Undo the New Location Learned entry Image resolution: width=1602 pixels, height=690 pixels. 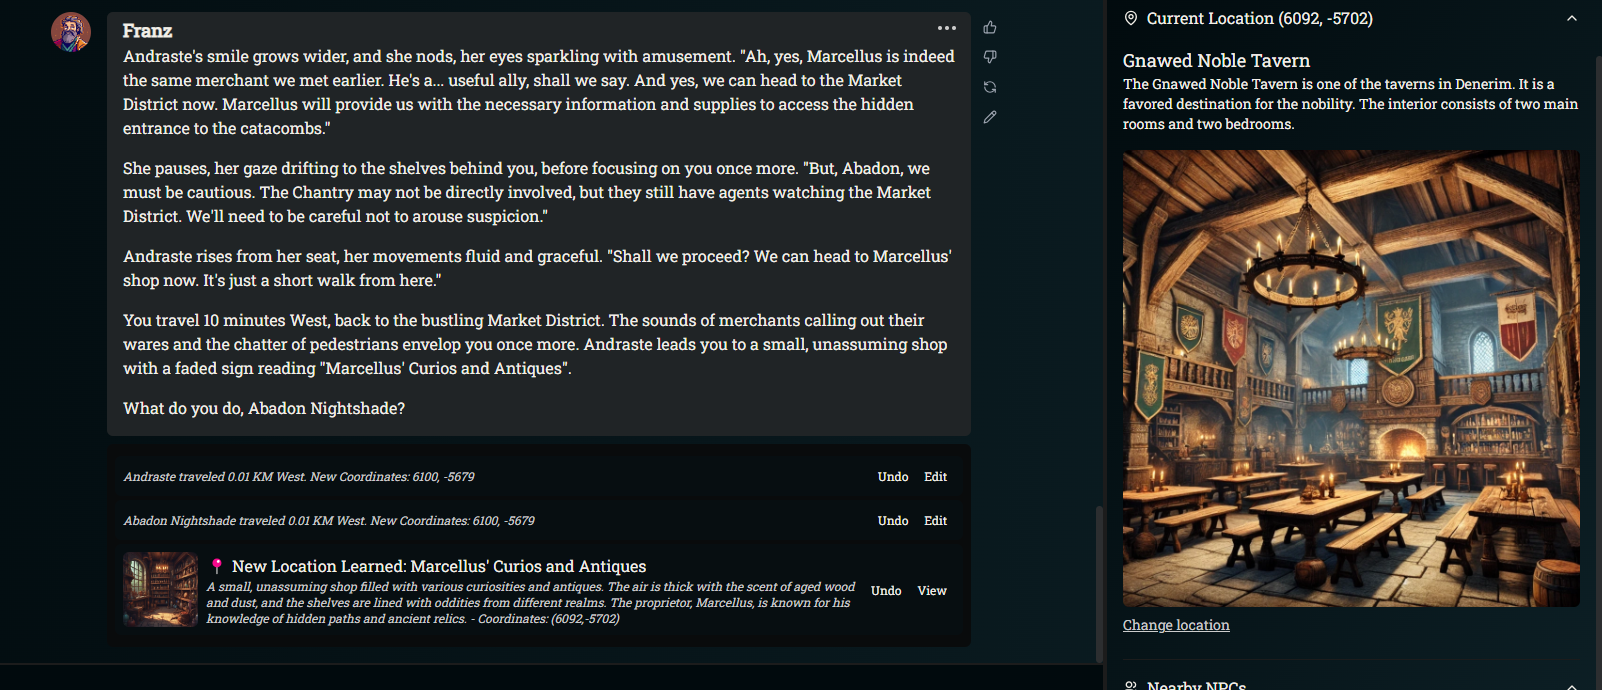coord(886,591)
